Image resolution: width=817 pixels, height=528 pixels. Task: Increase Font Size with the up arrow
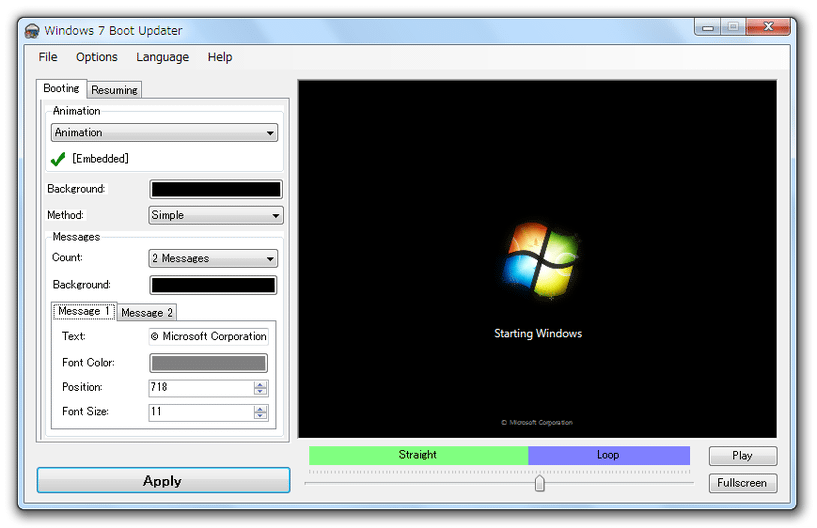261,408
